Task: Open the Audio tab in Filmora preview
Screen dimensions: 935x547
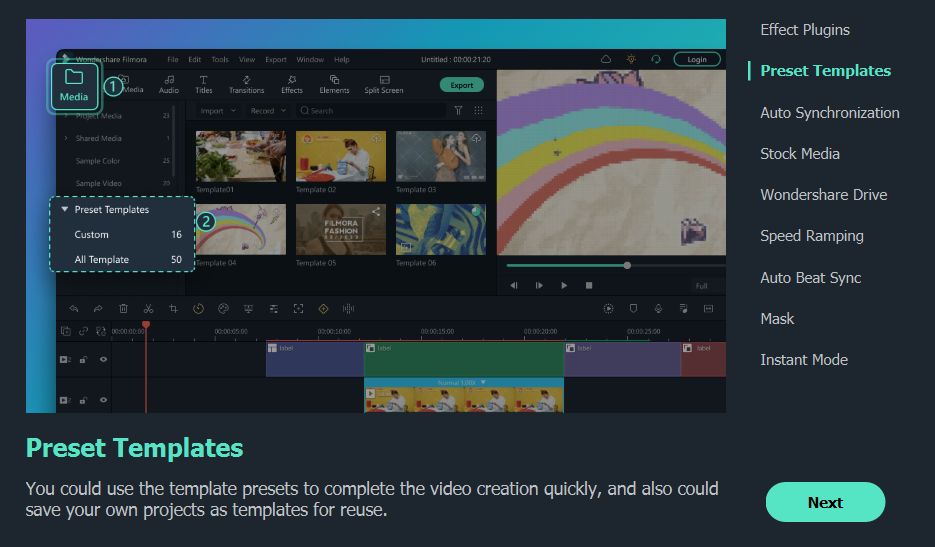Action: point(169,85)
